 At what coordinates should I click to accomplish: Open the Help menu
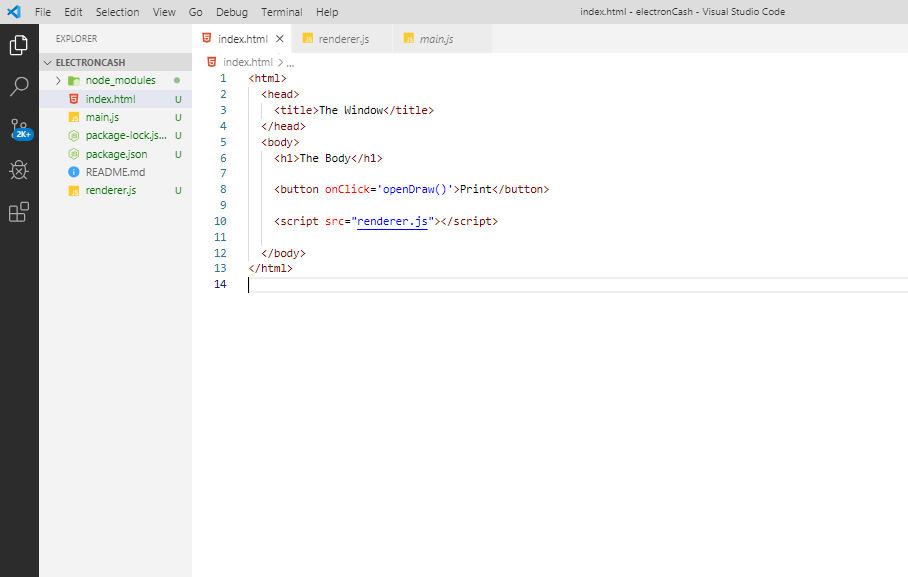click(x=327, y=12)
